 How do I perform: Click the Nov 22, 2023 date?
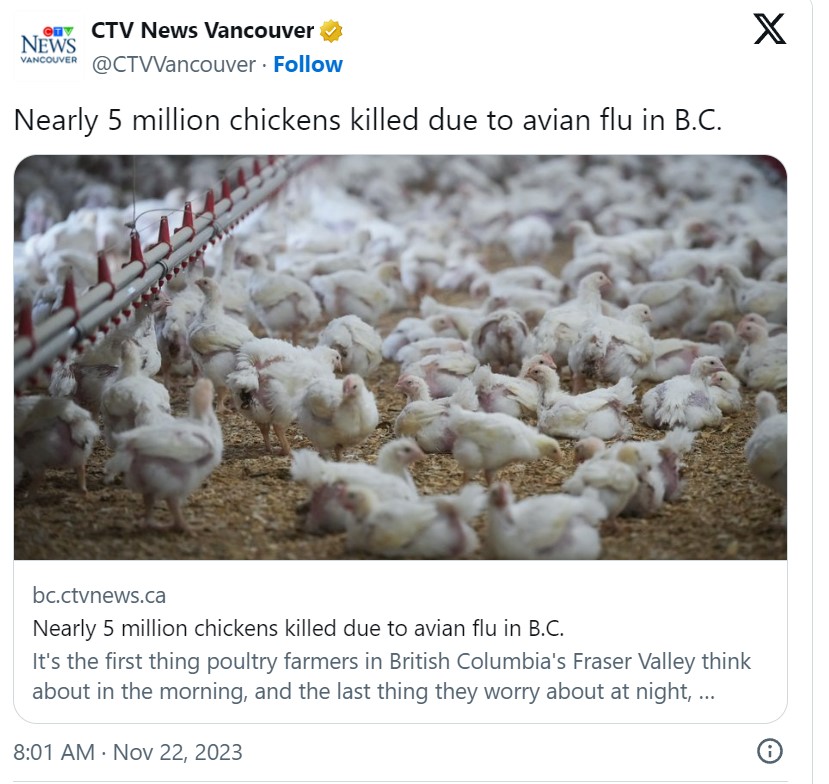coord(176,751)
